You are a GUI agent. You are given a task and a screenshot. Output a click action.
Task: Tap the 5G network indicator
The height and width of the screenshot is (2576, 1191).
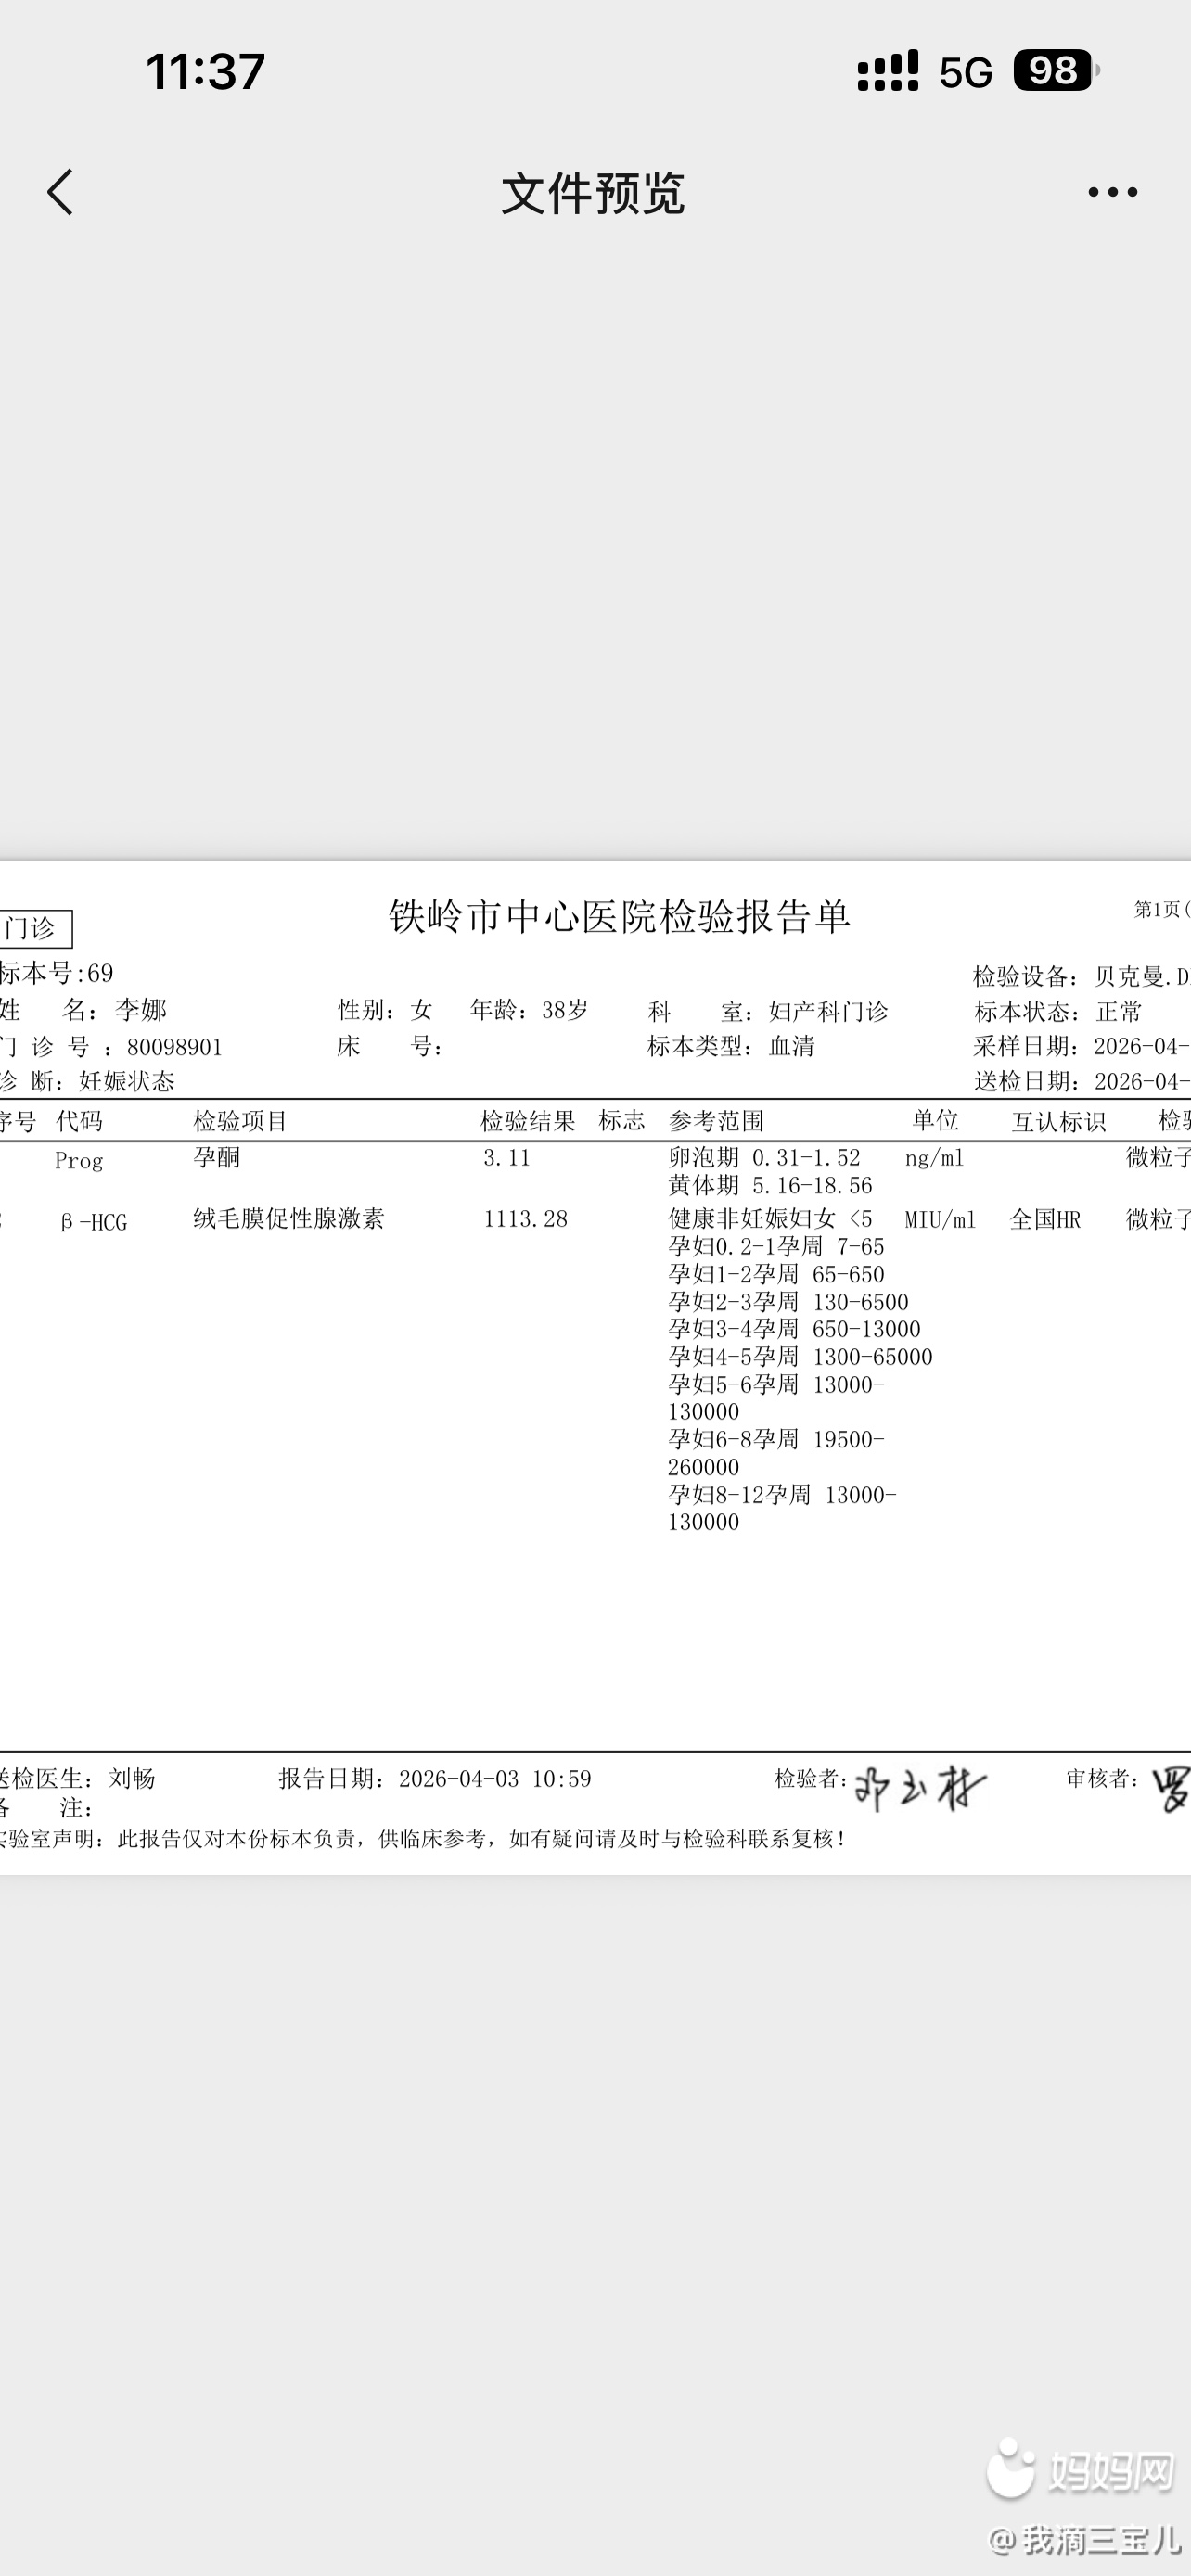coord(965,72)
